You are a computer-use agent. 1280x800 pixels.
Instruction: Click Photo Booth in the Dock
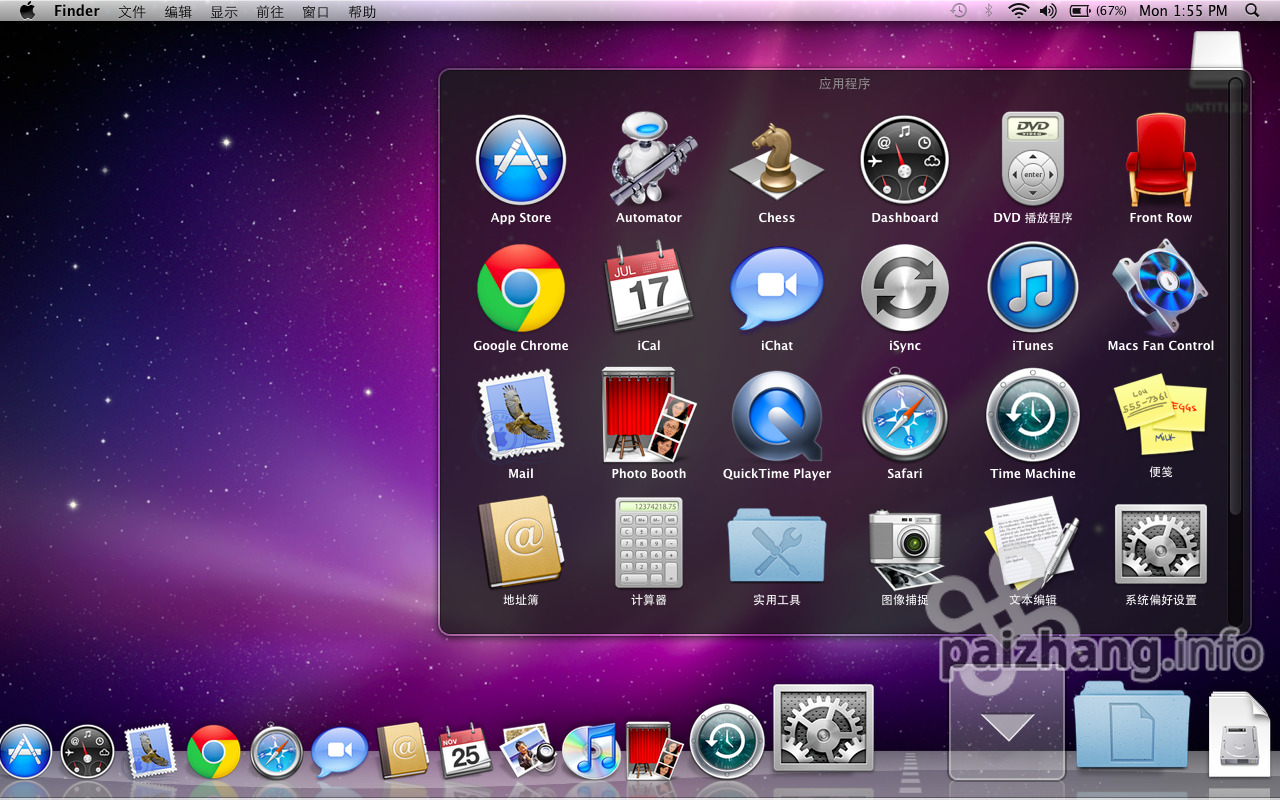(x=654, y=751)
